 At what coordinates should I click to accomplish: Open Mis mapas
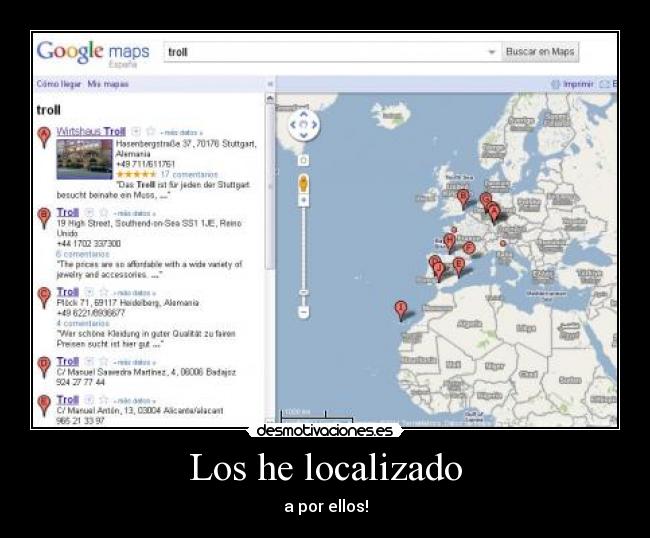pyautogui.click(x=108, y=84)
